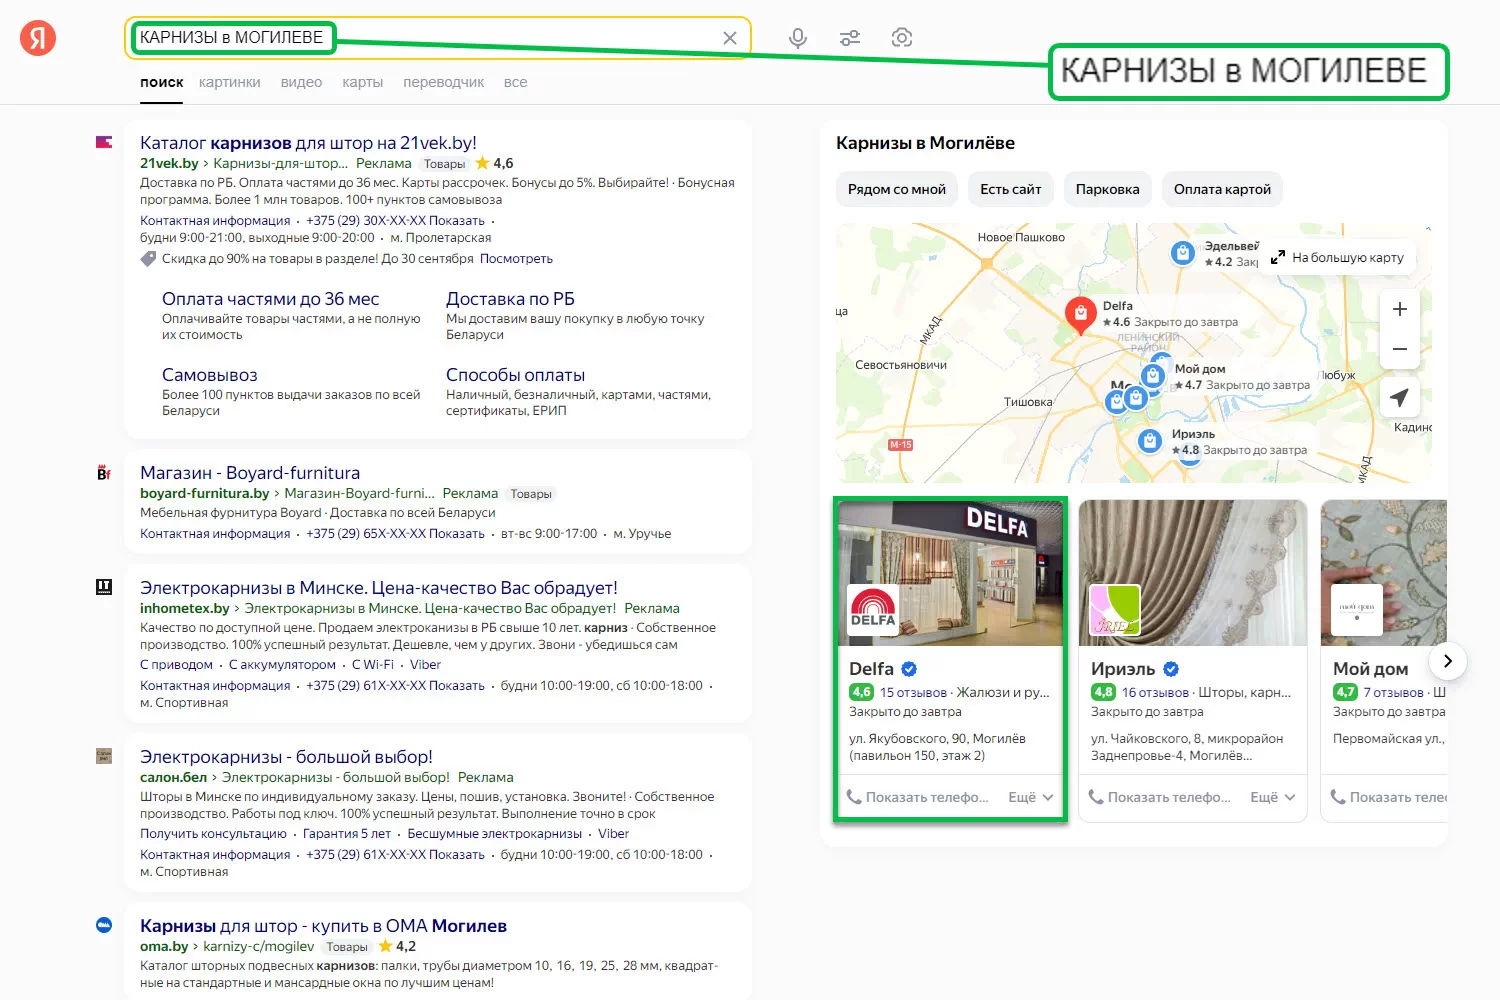Viewport: 1500px width, 1000px height.
Task: Click the red Delfa map pin
Action: (1080, 314)
